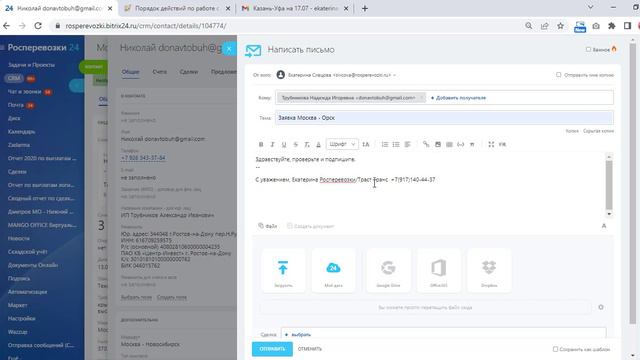Open text alignment options
Image resolution: width=640 pixels, height=360 pixels.
pyautogui.click(x=407, y=144)
